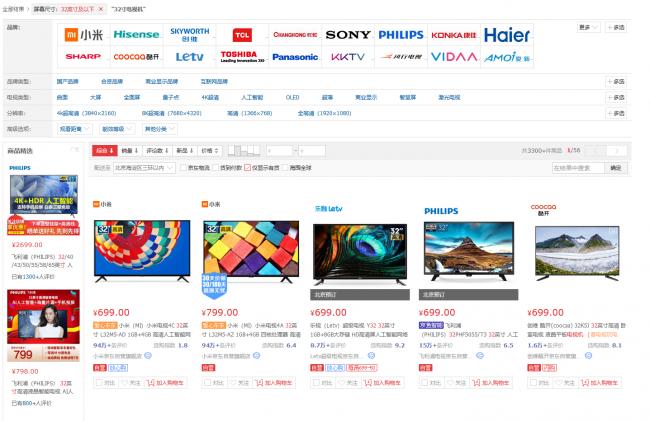Viewport: 650px width, 421px height.
Task: Sort results by review count
Action: point(158,151)
